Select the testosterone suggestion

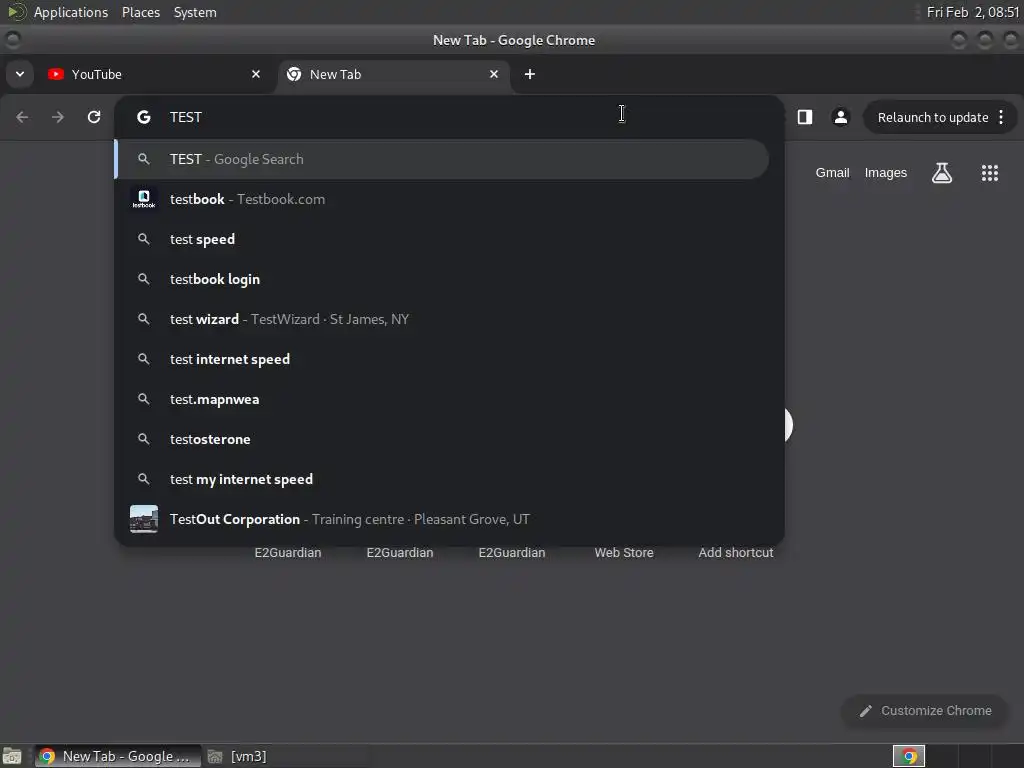click(x=442, y=440)
